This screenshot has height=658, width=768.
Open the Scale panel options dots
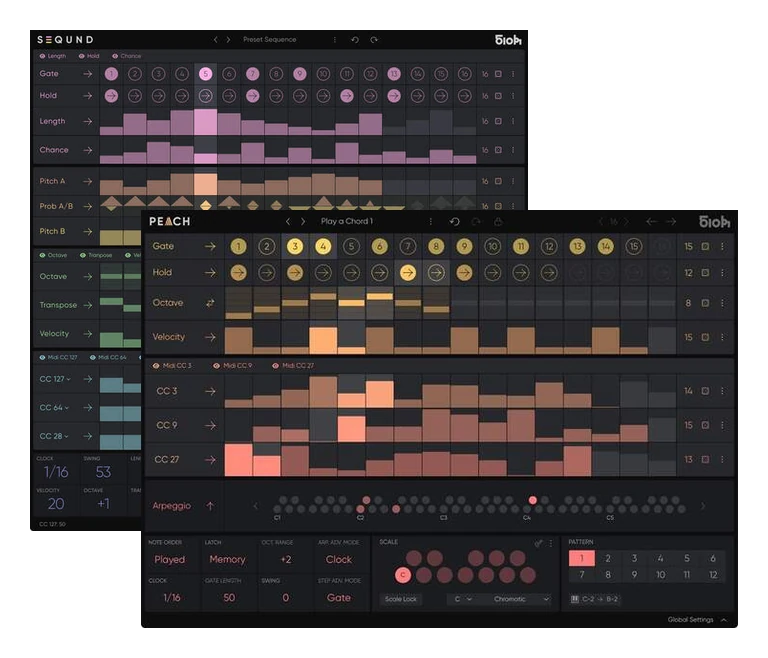551,543
